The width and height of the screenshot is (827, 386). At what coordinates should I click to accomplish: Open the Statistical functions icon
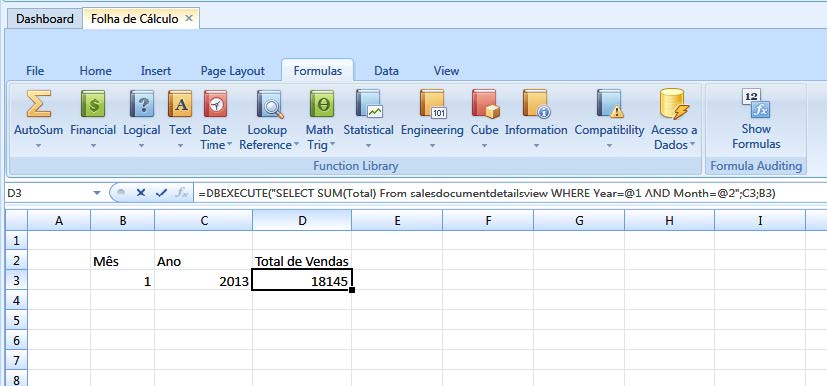click(369, 103)
